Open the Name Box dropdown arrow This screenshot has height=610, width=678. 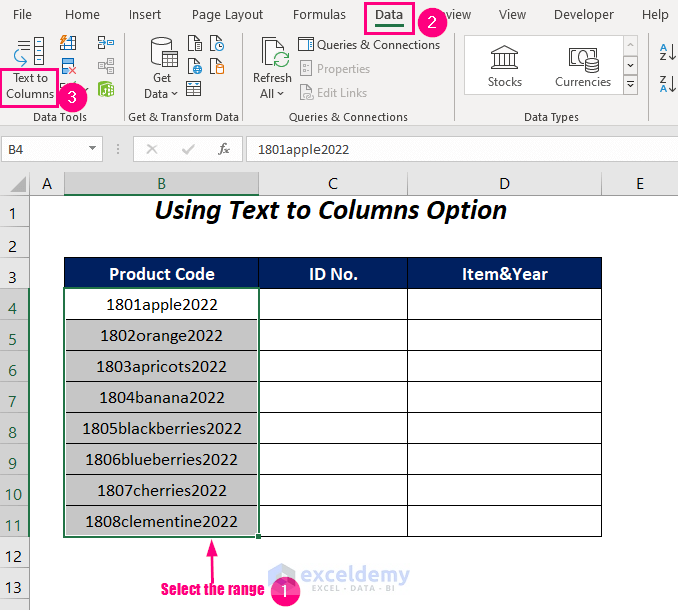(92, 148)
